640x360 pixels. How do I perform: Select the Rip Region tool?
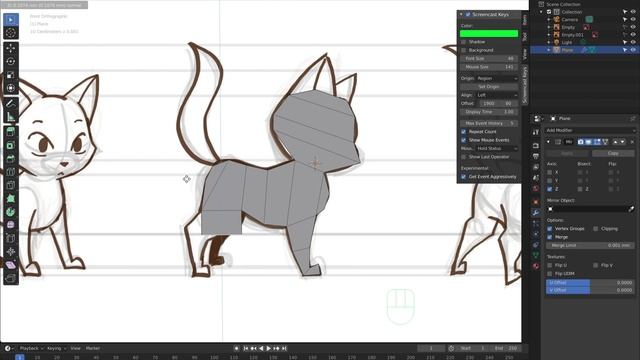(11, 279)
